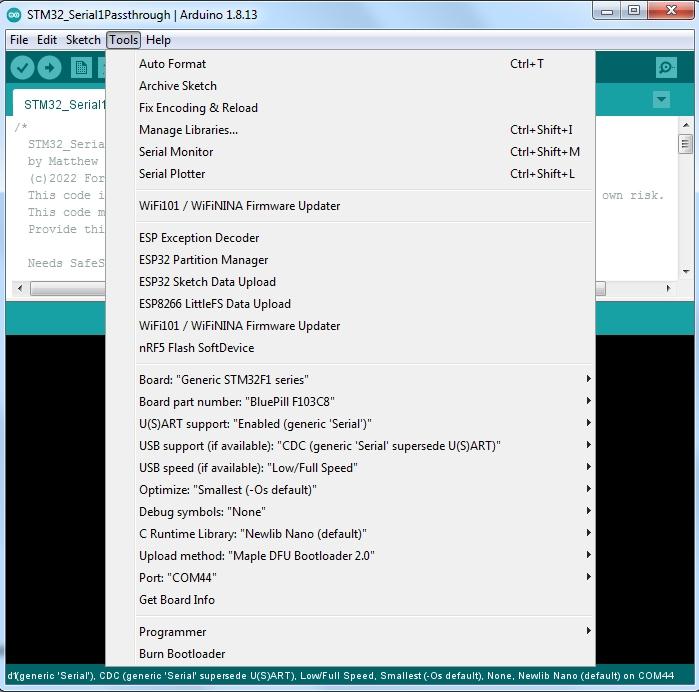The image size is (699, 692).
Task: Expand USB support (if available) submenu
Action: coord(350,445)
